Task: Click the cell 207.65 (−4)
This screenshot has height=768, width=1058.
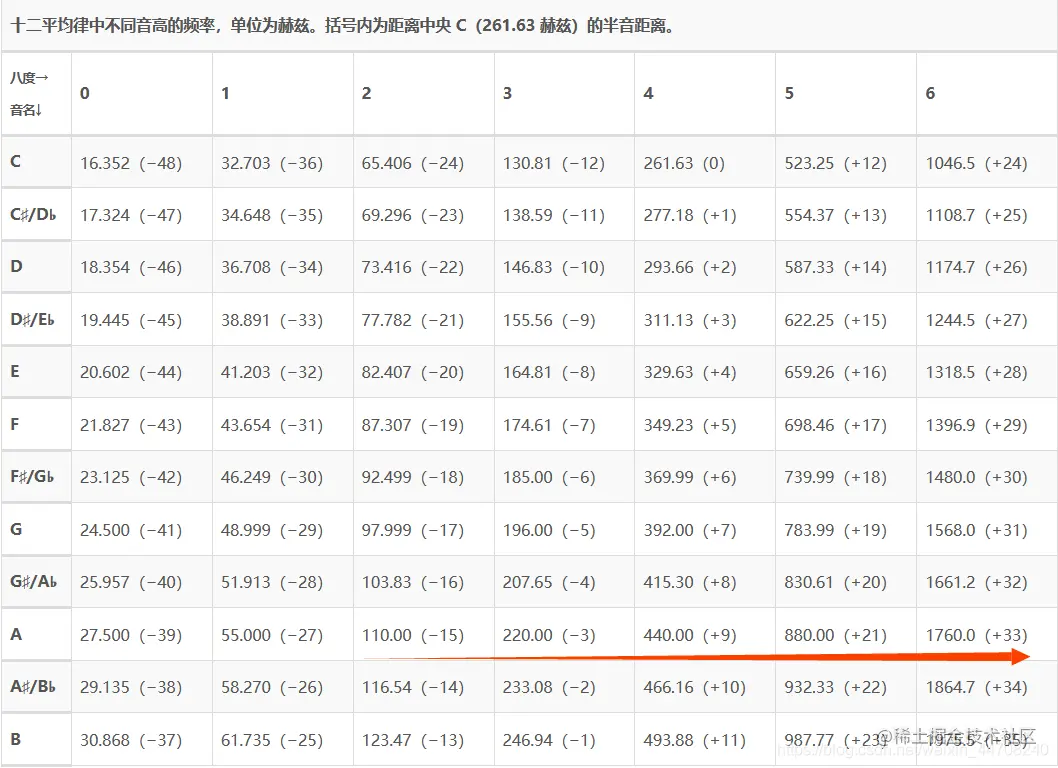Action: [564, 581]
